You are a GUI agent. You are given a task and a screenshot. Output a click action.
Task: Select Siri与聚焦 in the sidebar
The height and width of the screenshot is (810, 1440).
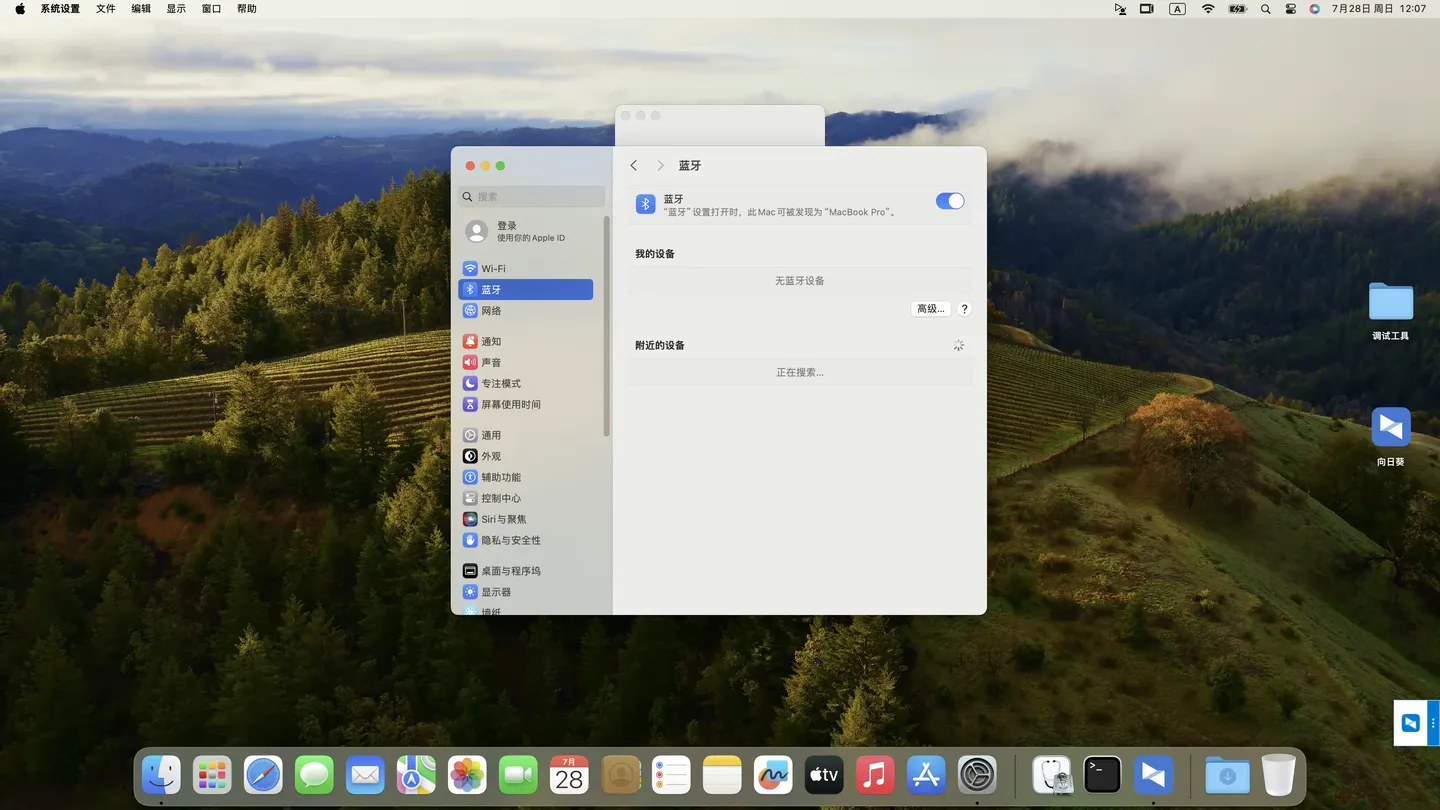[503, 520]
